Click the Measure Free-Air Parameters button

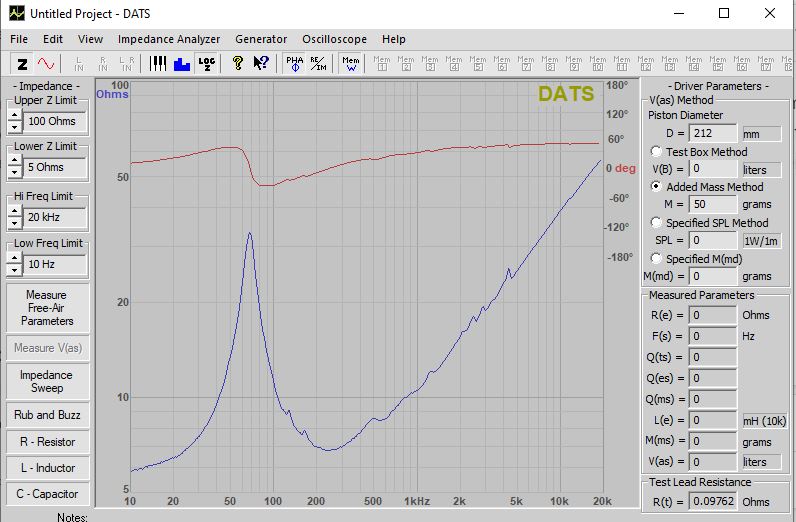[48, 308]
